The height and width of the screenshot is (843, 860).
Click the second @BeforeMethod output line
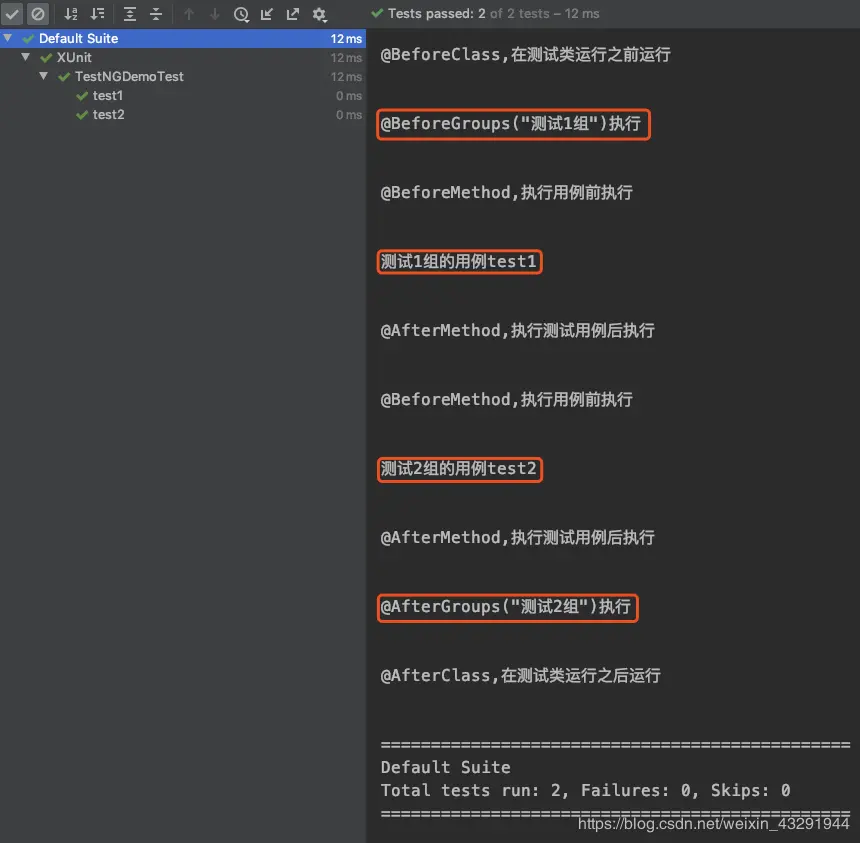(x=506, y=399)
